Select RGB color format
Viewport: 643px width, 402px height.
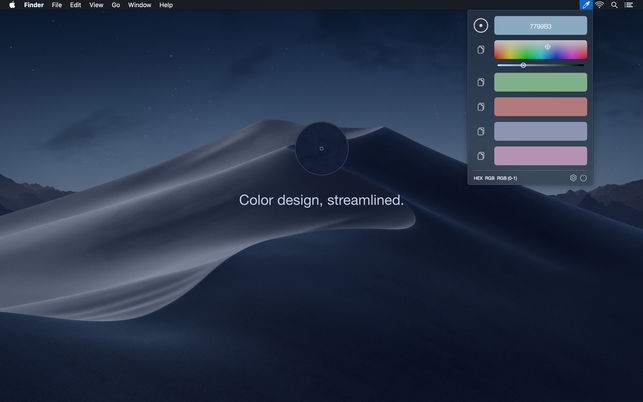[490, 178]
